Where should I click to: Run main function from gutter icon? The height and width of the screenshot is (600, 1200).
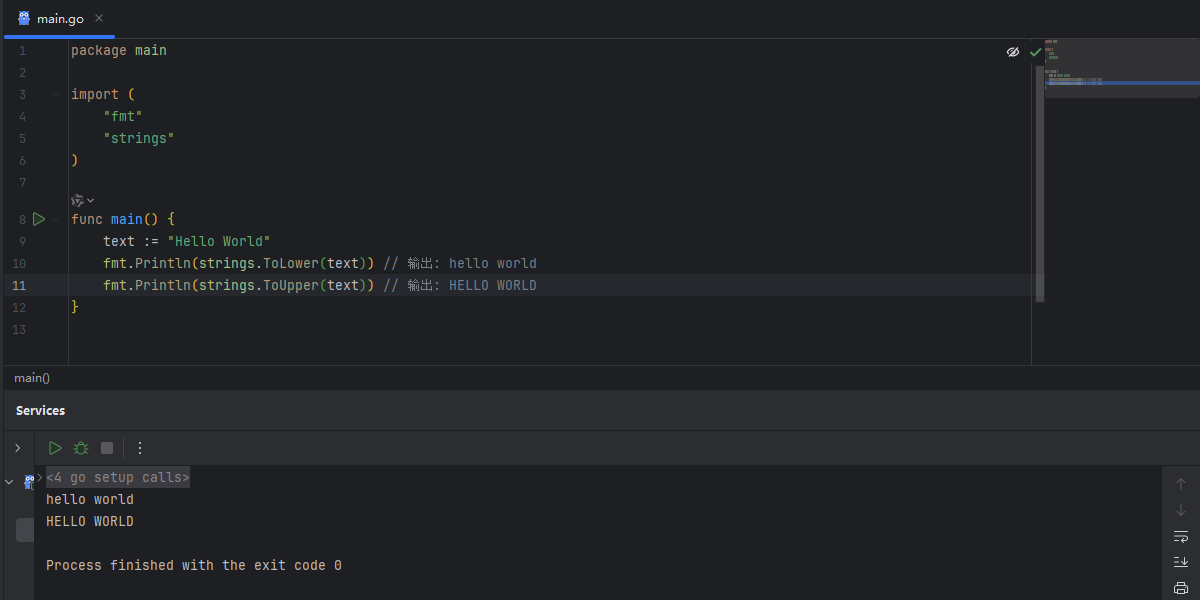click(39, 219)
